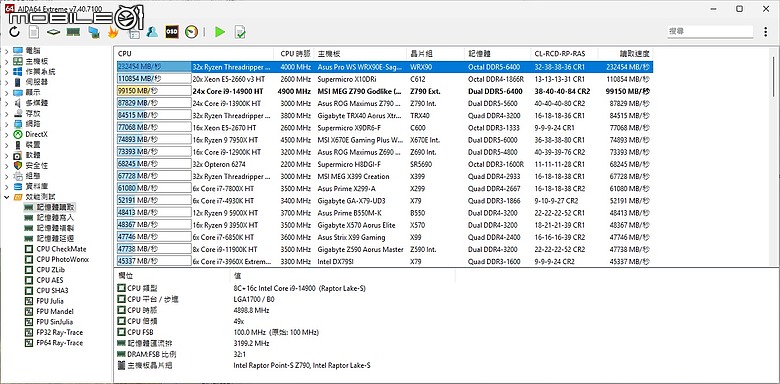Expand the 安全性 tree node
The height and width of the screenshot is (384, 780).
pos(6,166)
